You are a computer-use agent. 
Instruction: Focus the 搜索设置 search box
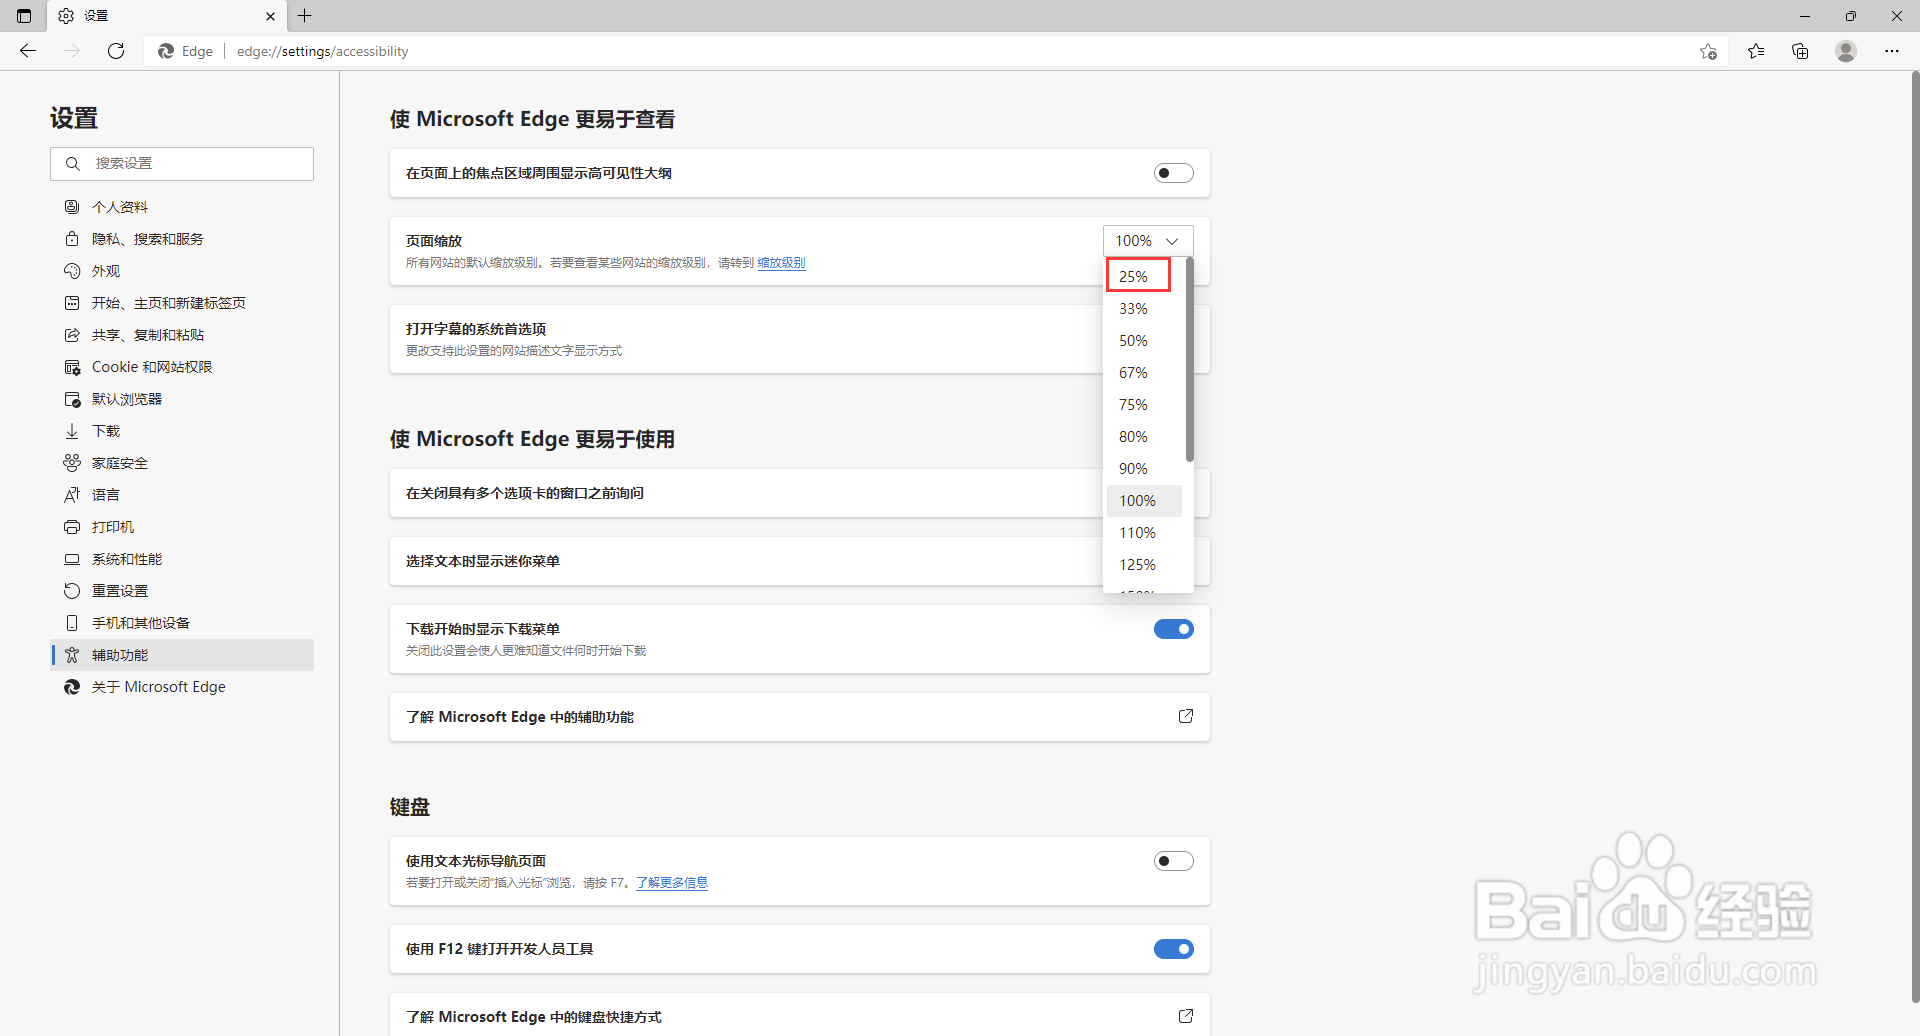tap(182, 164)
